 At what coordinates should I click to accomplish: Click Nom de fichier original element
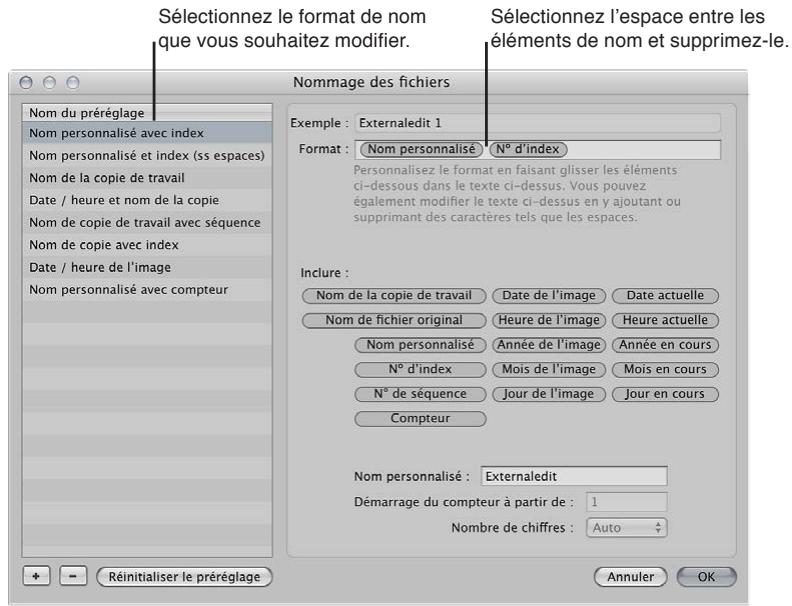tap(394, 320)
